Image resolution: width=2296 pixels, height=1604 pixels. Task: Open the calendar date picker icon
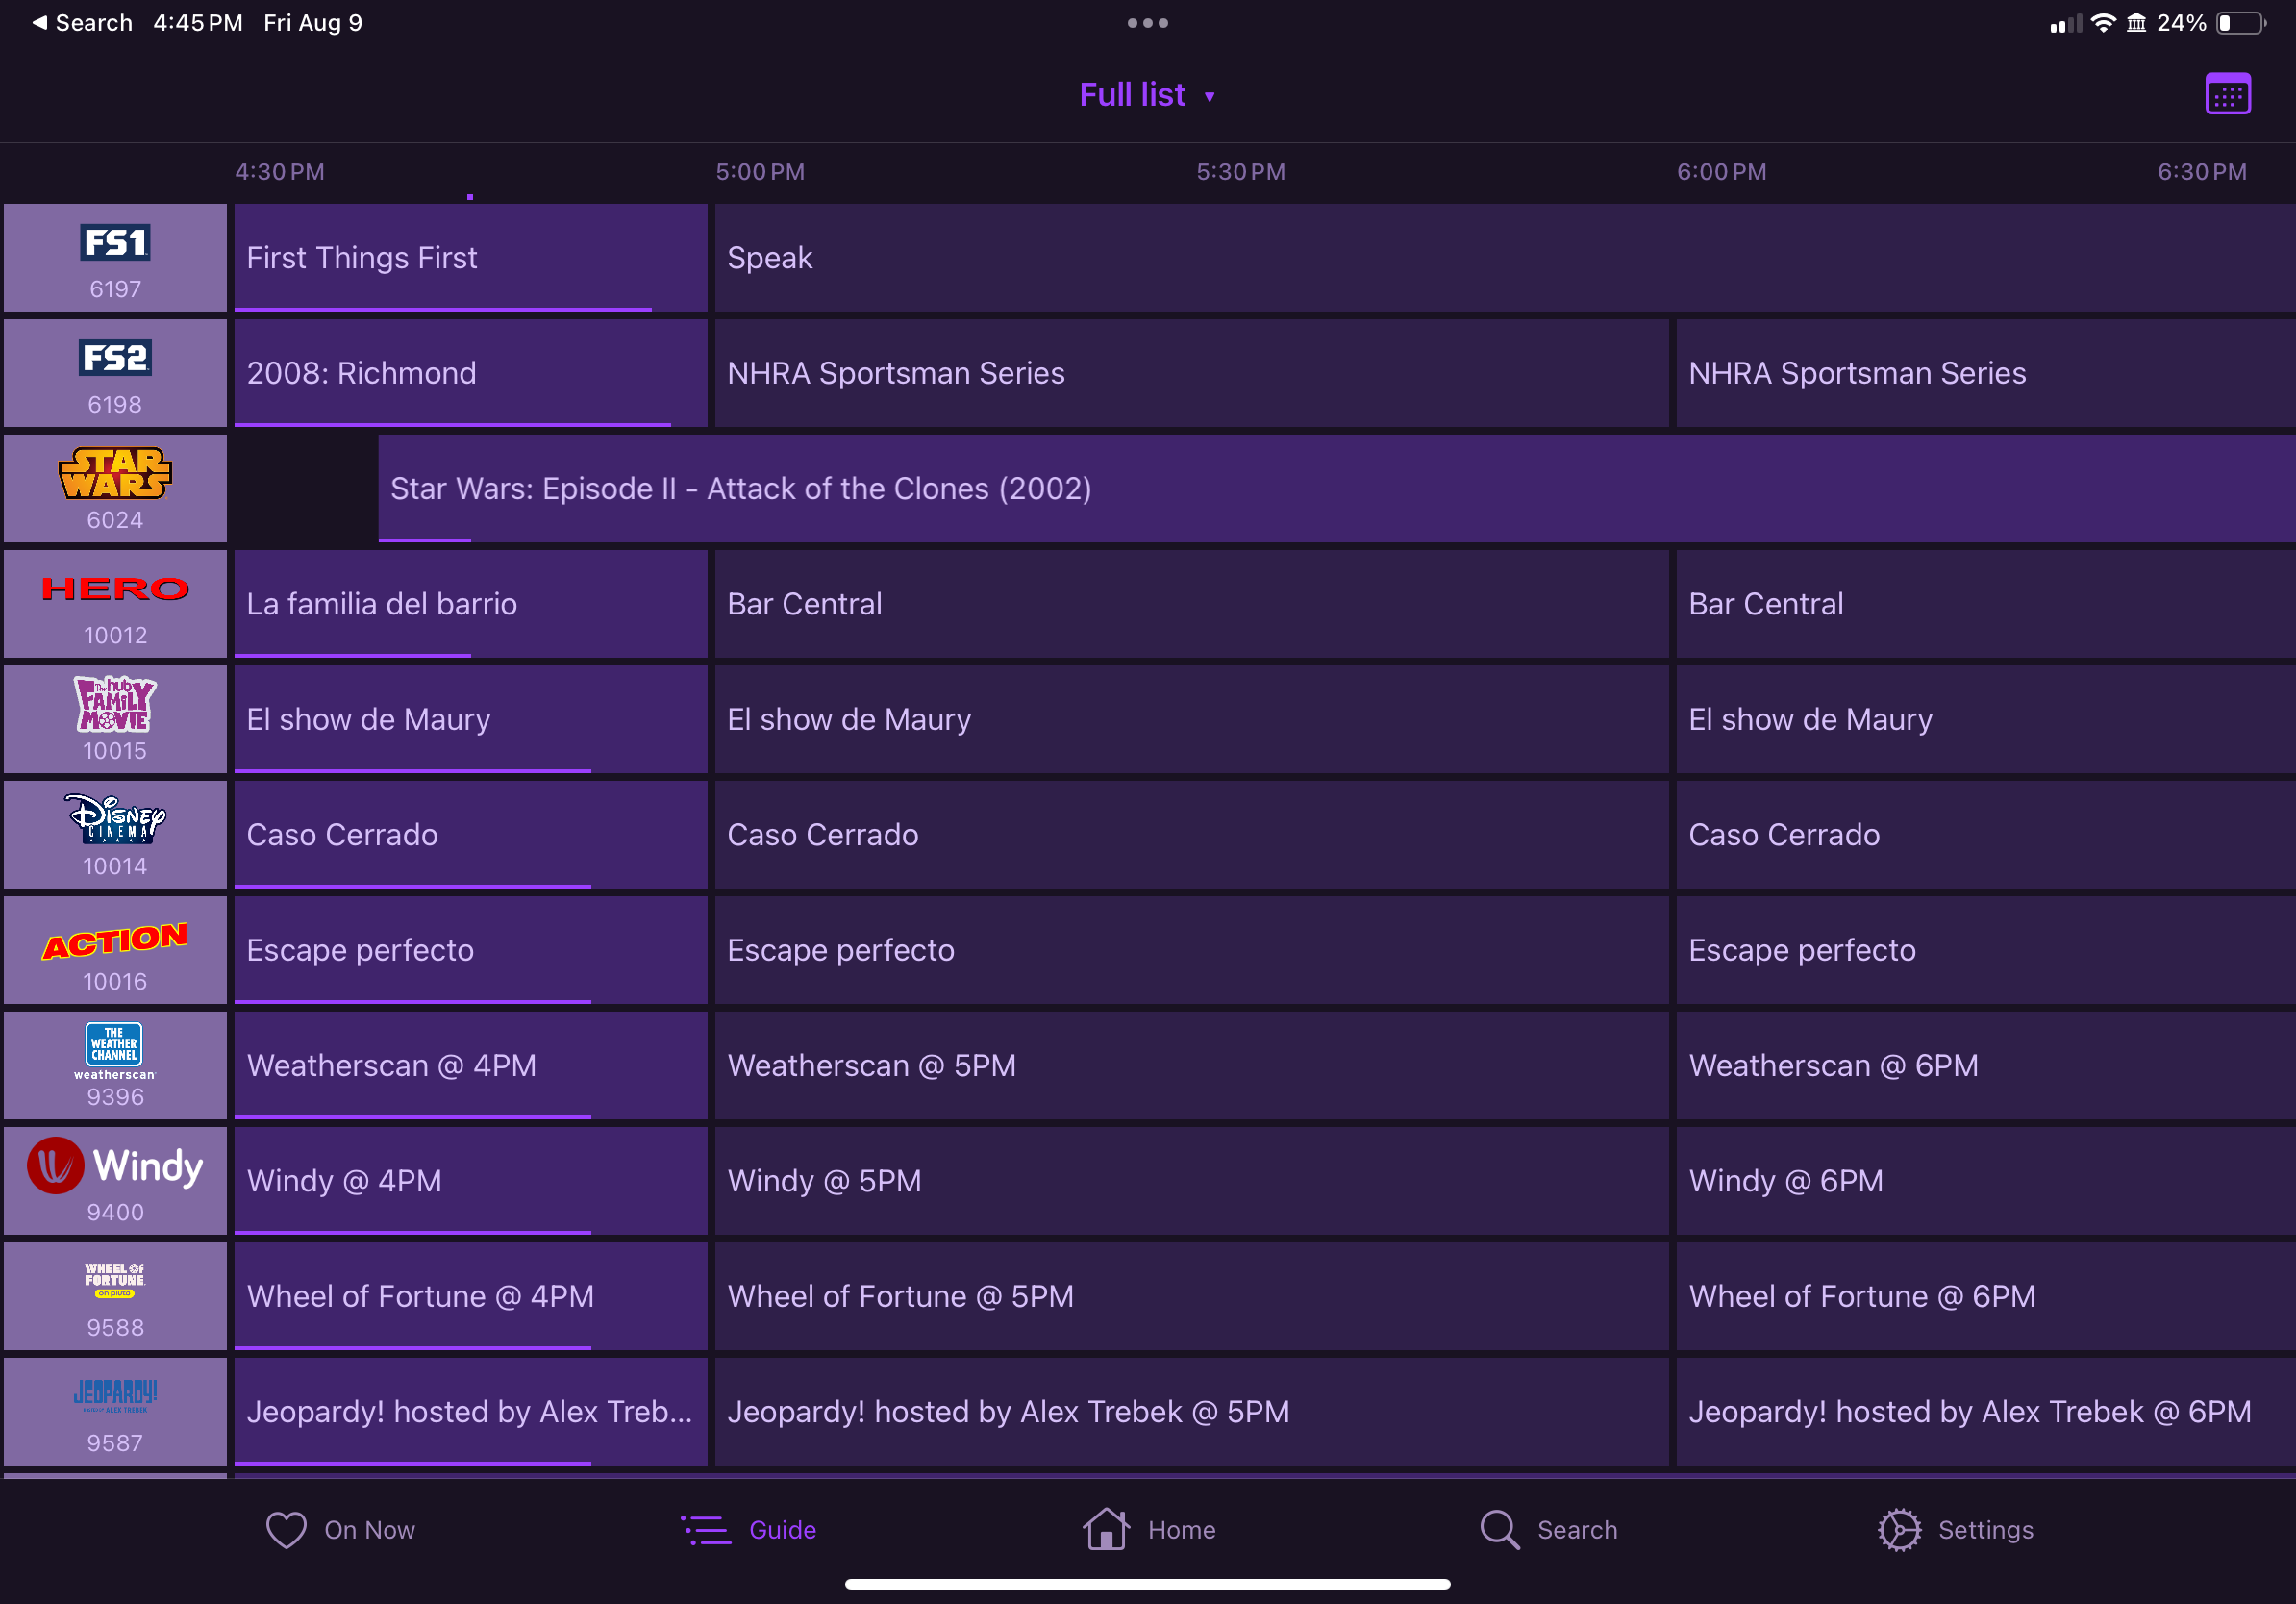(x=2227, y=95)
